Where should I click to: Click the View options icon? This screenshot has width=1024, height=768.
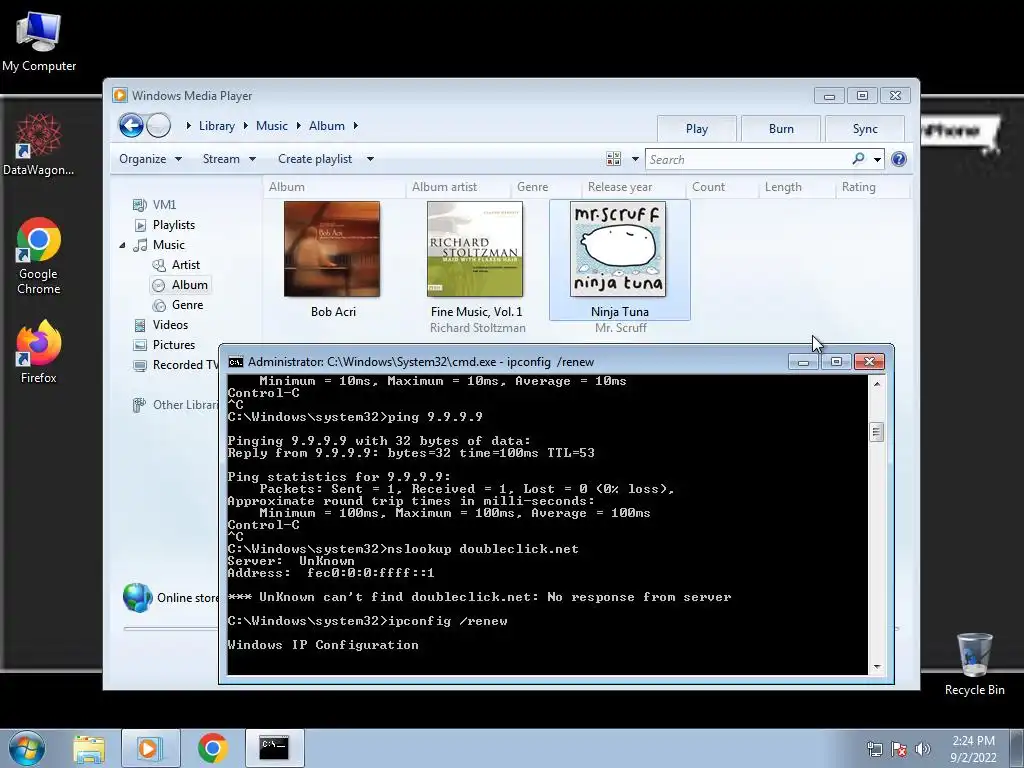click(613, 159)
